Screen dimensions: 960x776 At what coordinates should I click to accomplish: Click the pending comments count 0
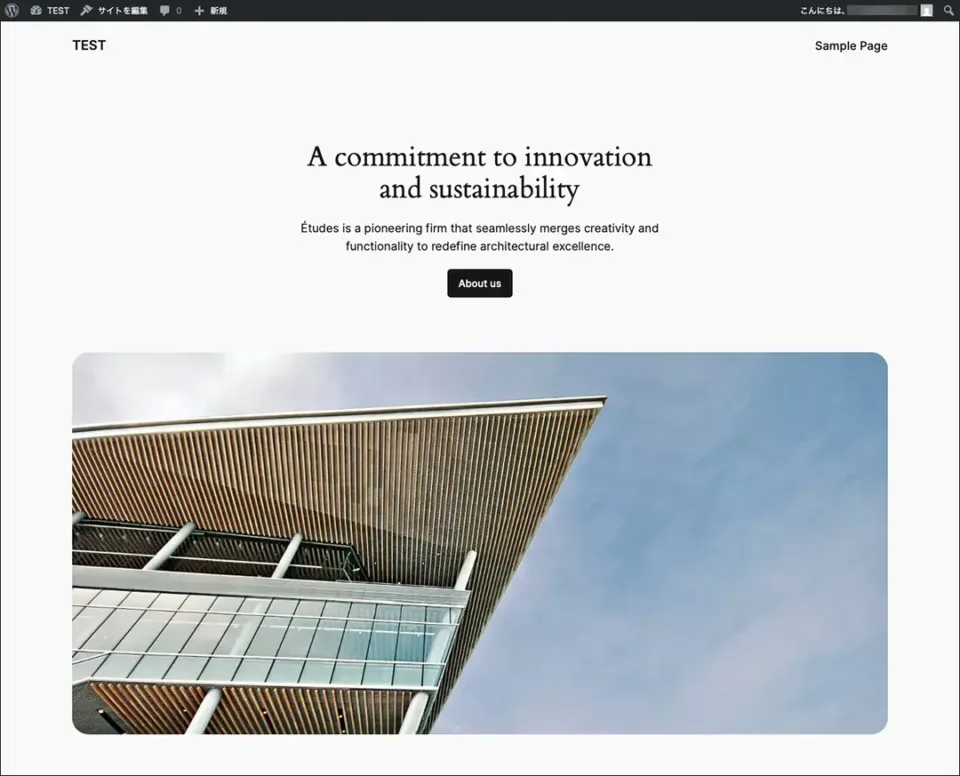[x=179, y=10]
